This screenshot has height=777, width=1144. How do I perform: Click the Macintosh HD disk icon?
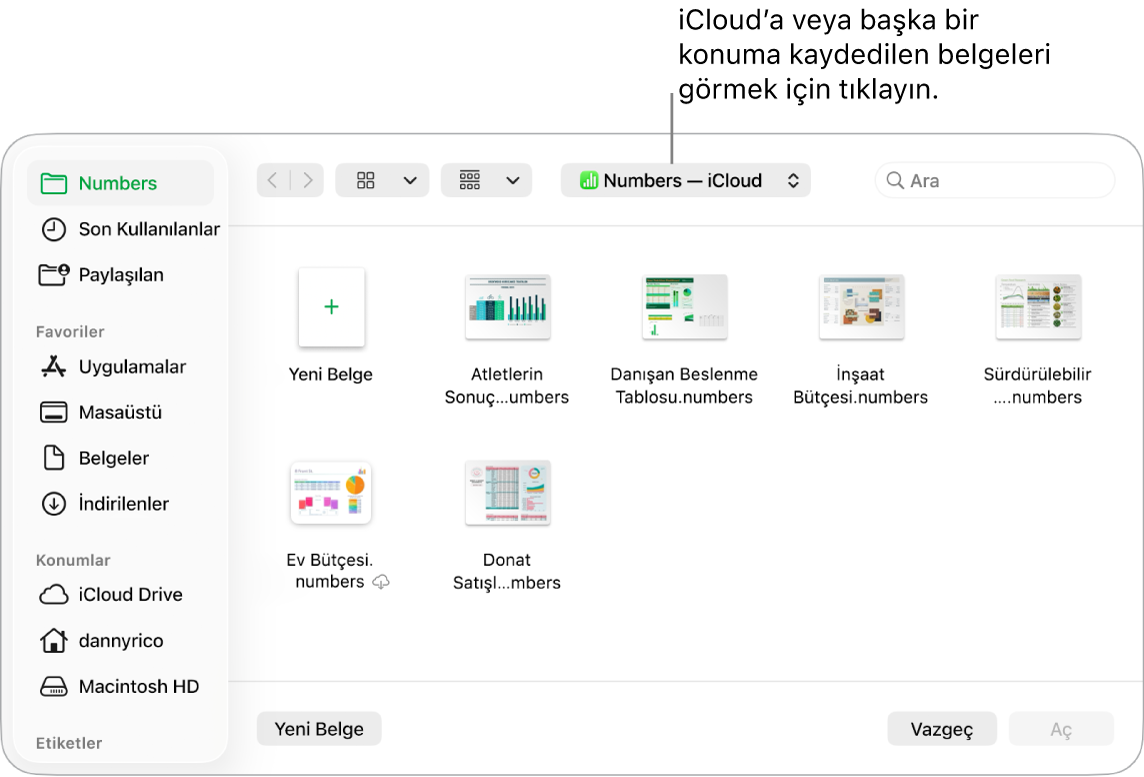(53, 687)
